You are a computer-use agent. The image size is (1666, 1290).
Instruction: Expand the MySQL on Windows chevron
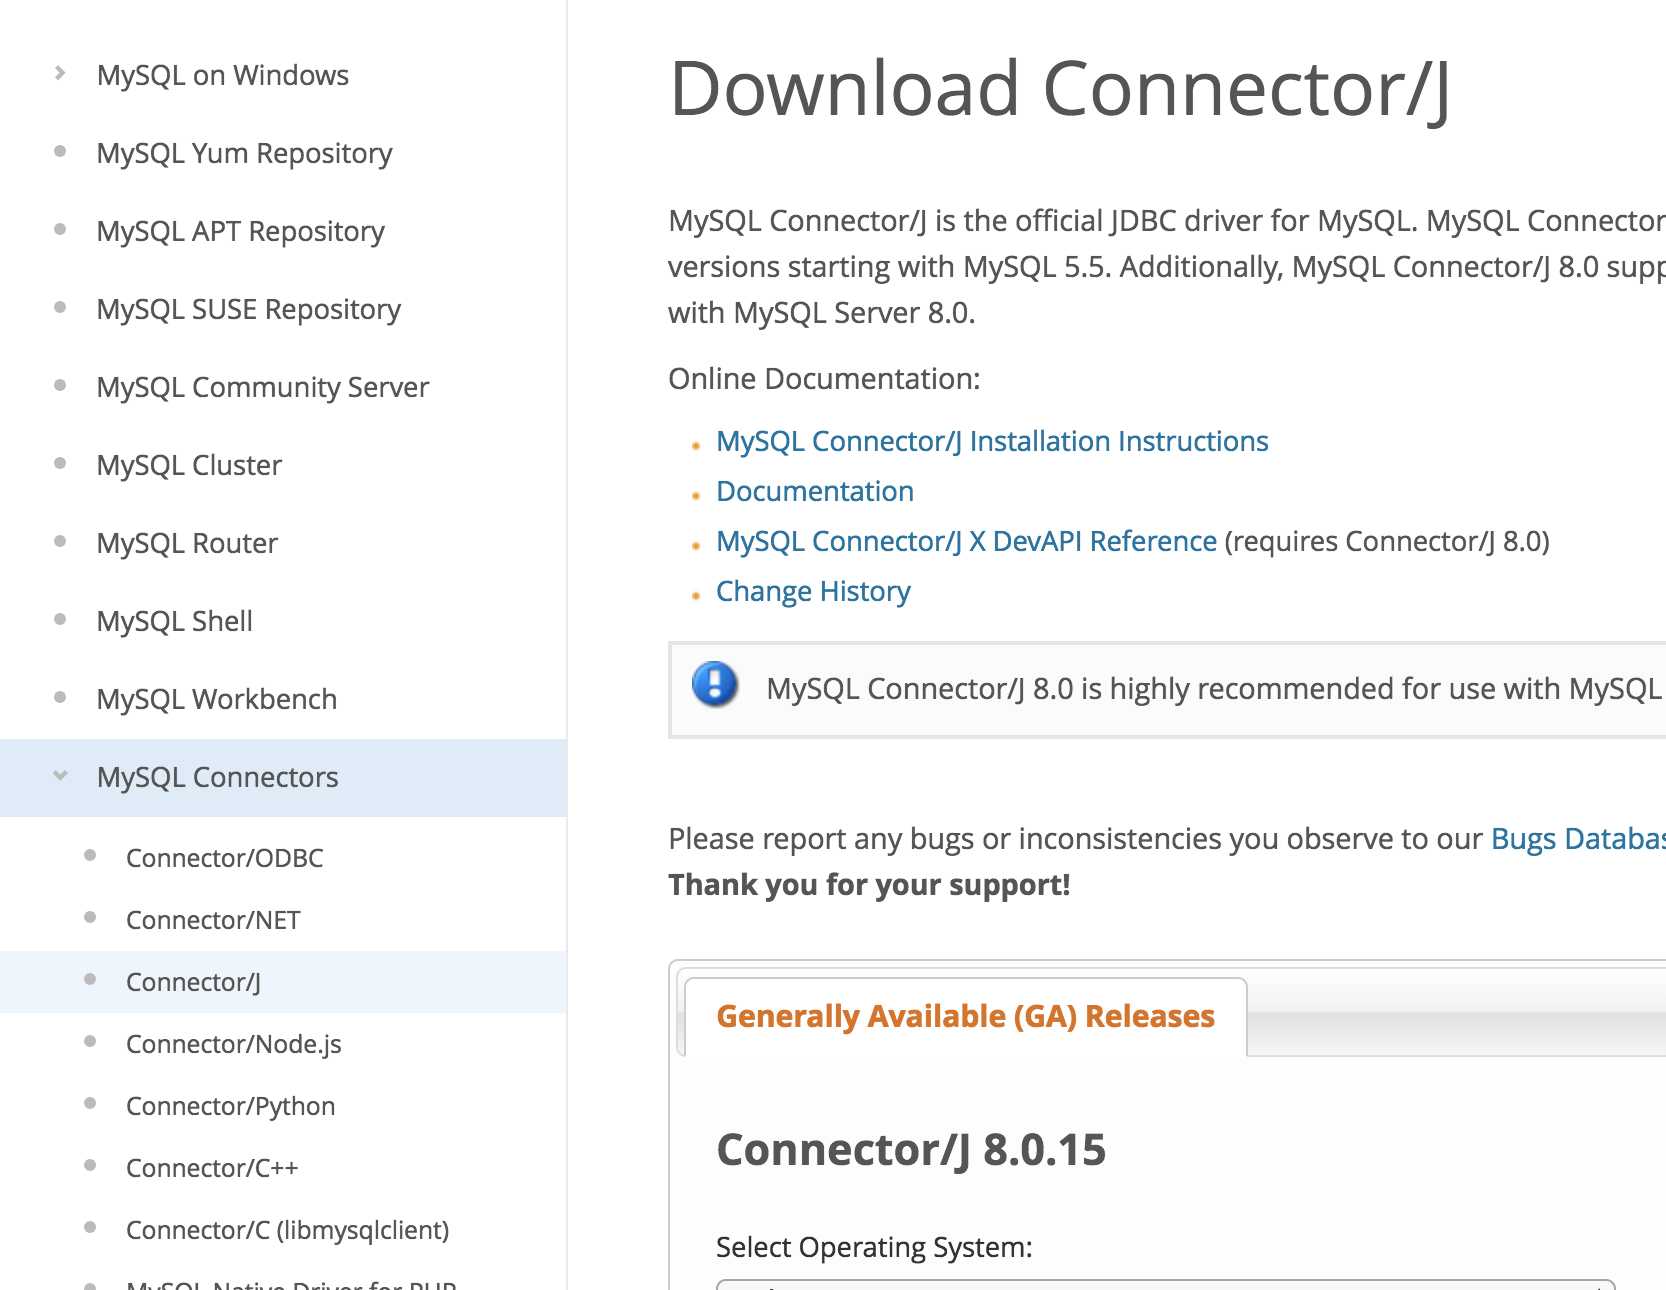[x=60, y=73]
